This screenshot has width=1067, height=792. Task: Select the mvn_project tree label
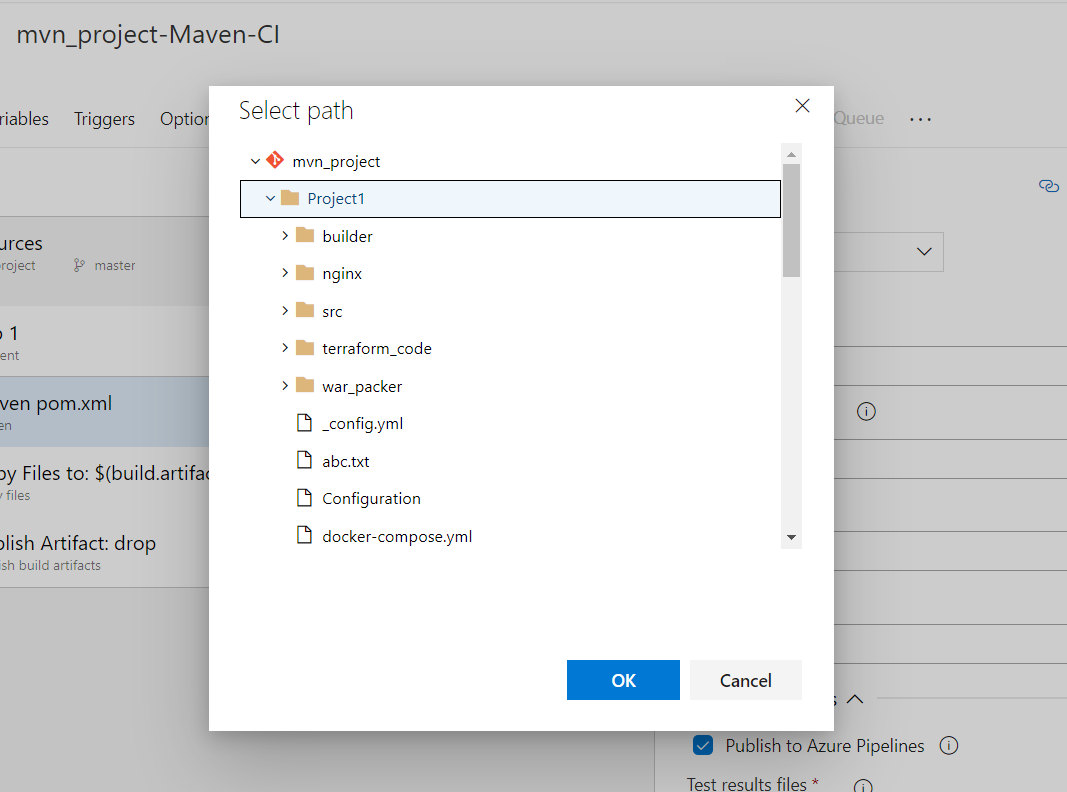(336, 161)
